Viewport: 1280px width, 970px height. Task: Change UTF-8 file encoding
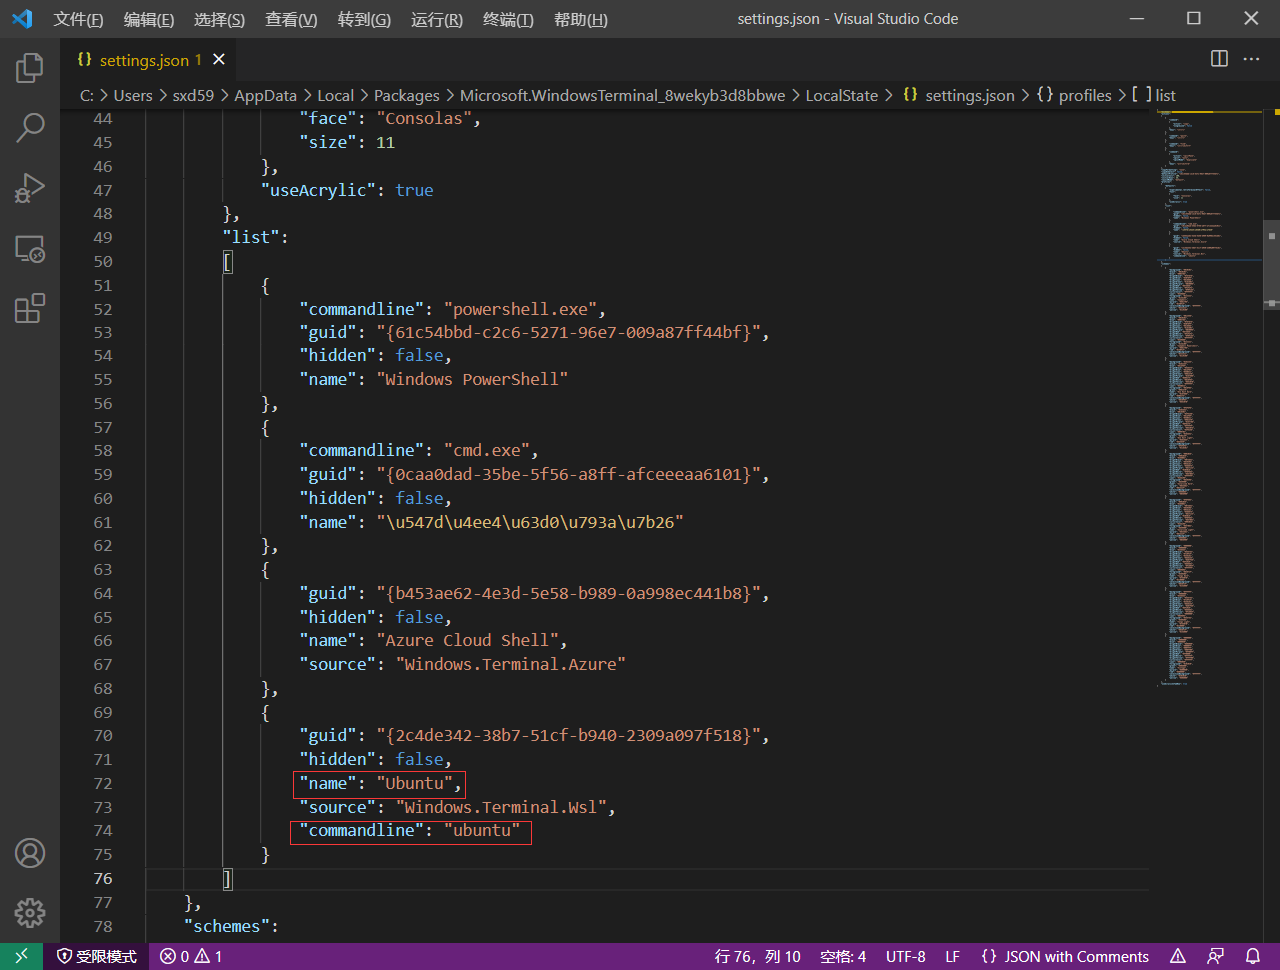tap(906, 957)
